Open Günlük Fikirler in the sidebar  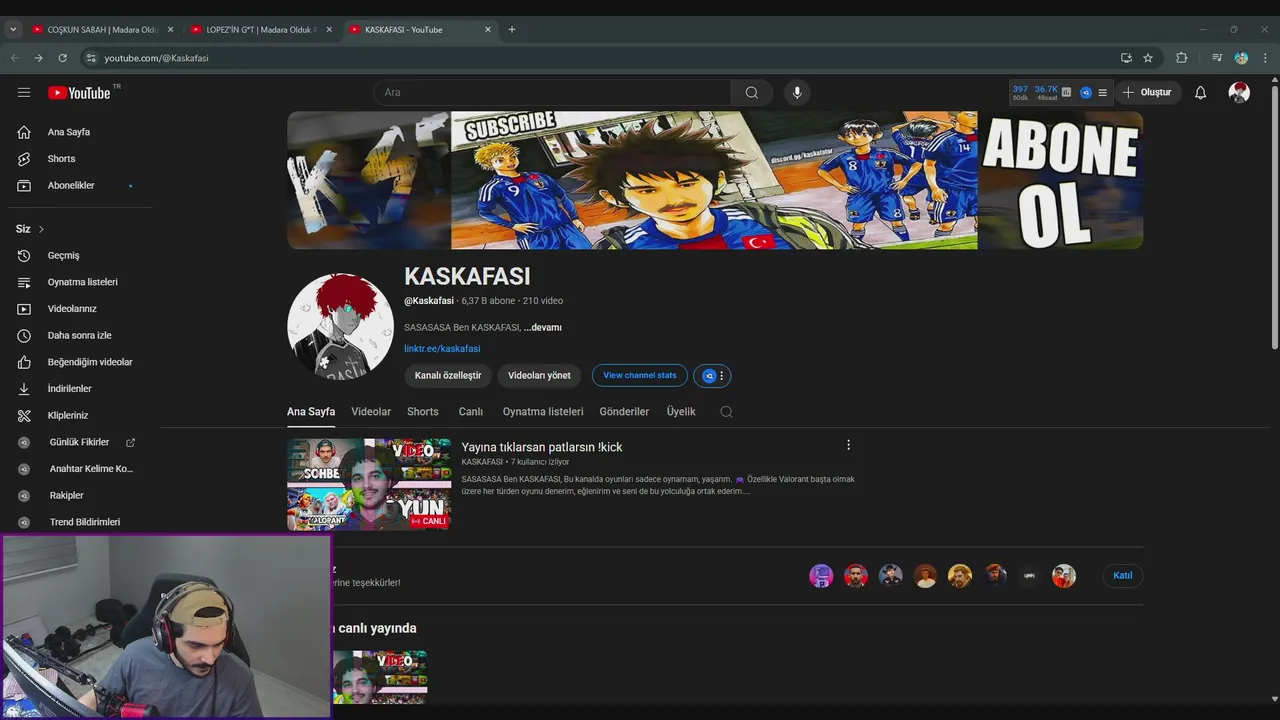click(80, 442)
